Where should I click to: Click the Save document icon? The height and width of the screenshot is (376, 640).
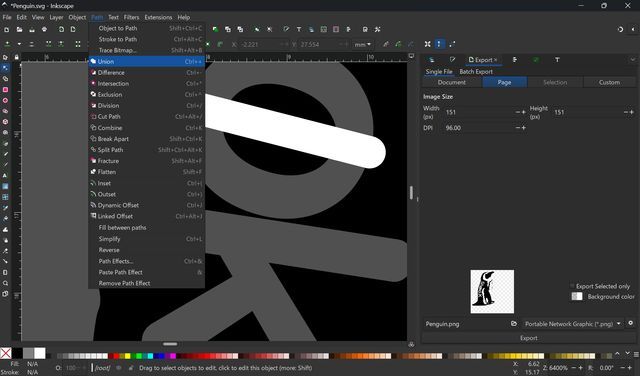tap(32, 29)
